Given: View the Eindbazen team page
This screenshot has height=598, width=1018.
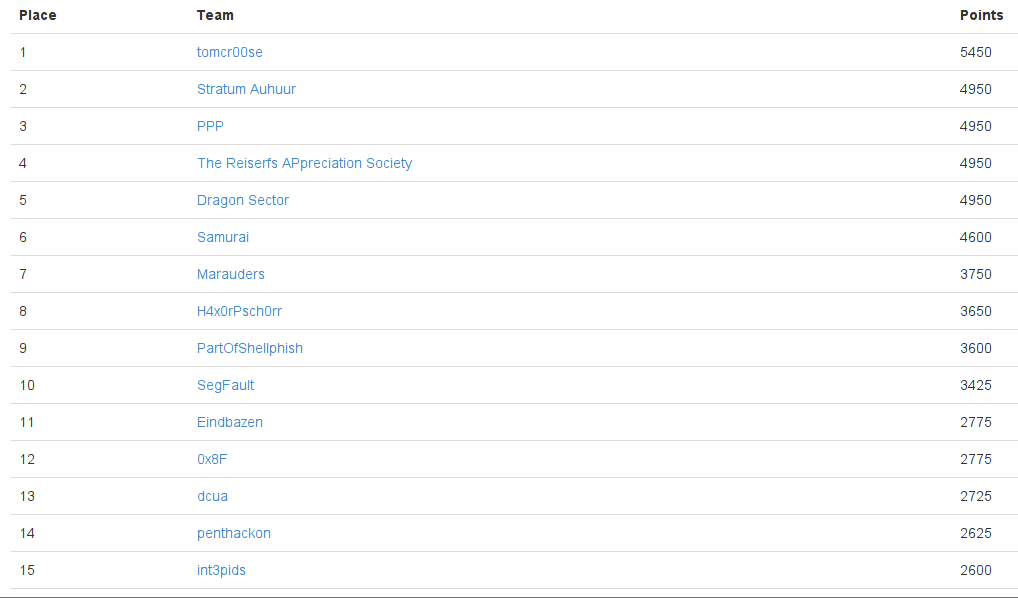Looking at the screenshot, I should [230, 422].
